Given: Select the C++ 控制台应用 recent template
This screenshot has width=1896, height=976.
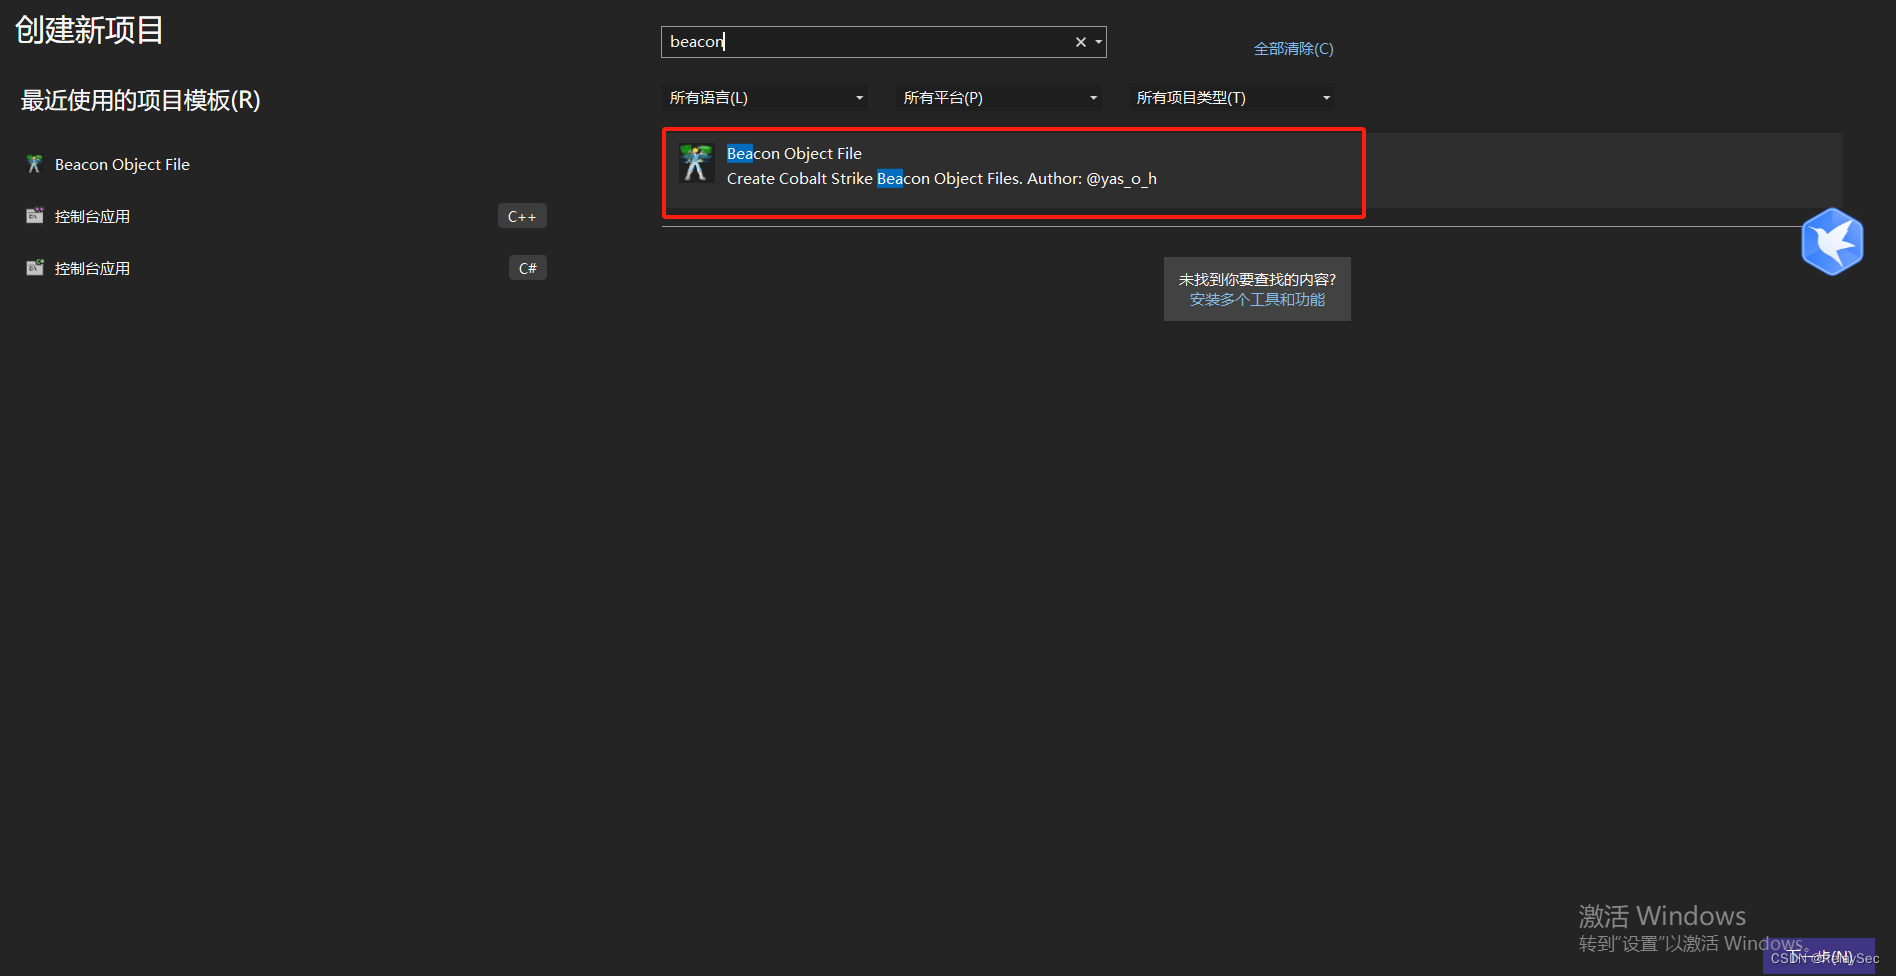Looking at the screenshot, I should pos(285,216).
